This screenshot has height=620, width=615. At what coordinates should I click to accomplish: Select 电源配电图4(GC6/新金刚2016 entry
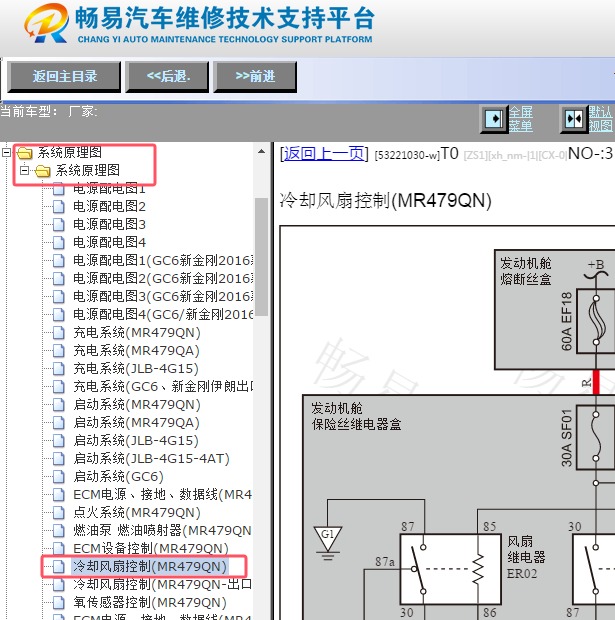click(x=163, y=314)
